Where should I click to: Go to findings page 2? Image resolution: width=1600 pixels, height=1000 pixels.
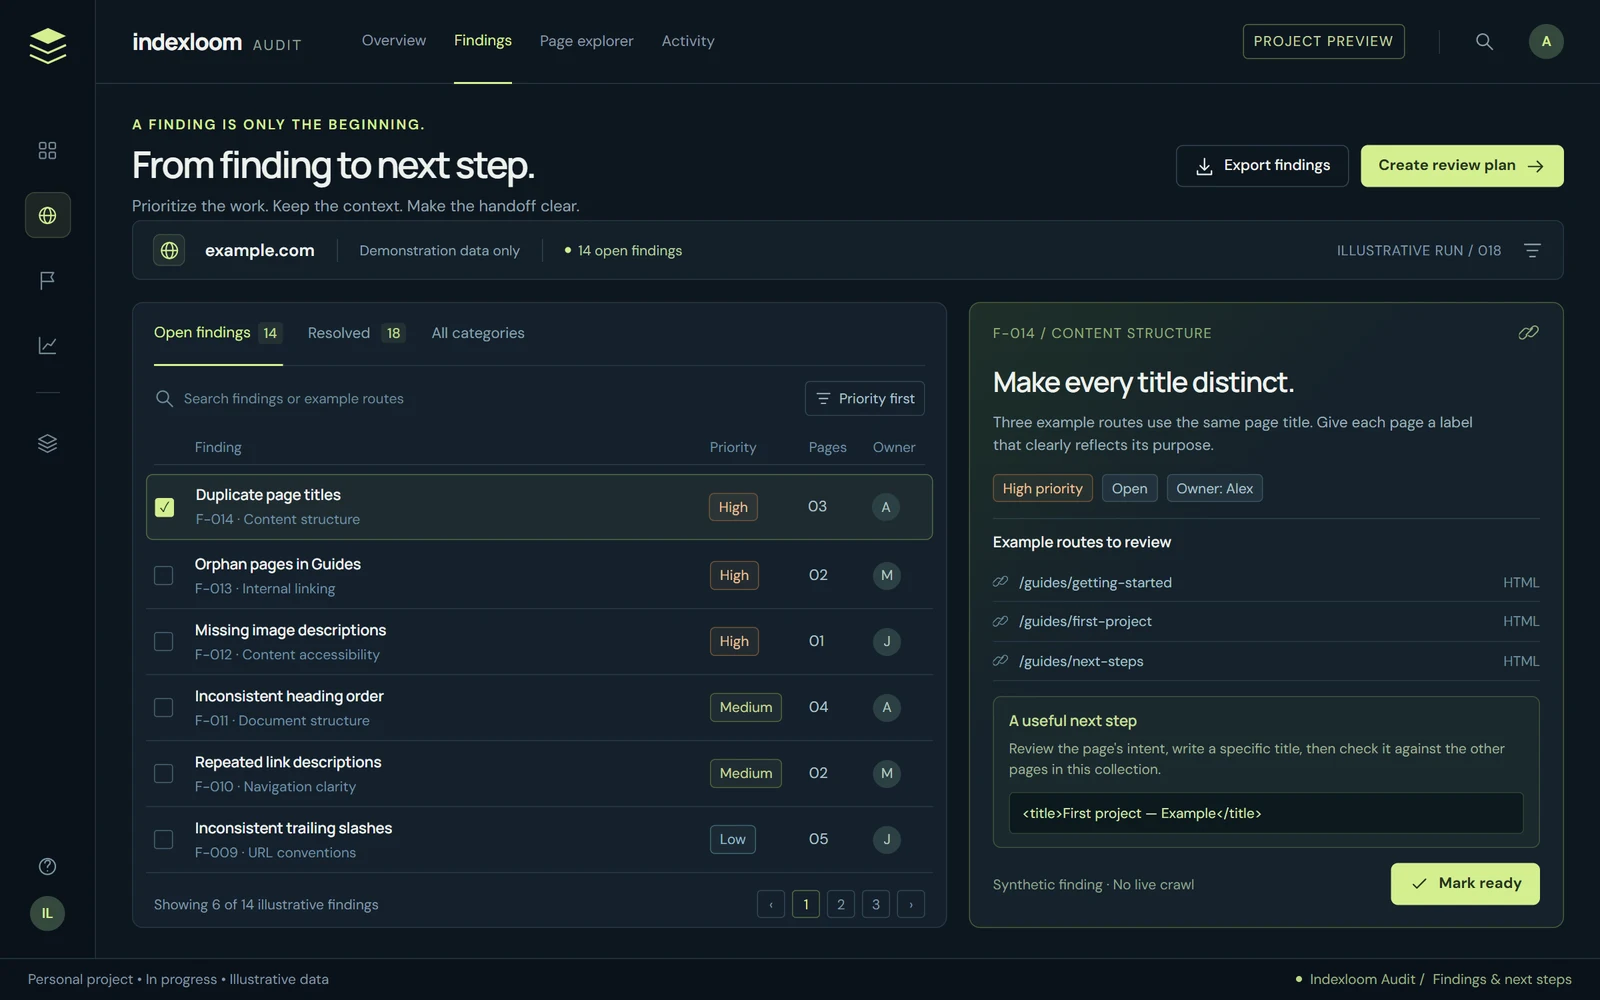pyautogui.click(x=841, y=904)
